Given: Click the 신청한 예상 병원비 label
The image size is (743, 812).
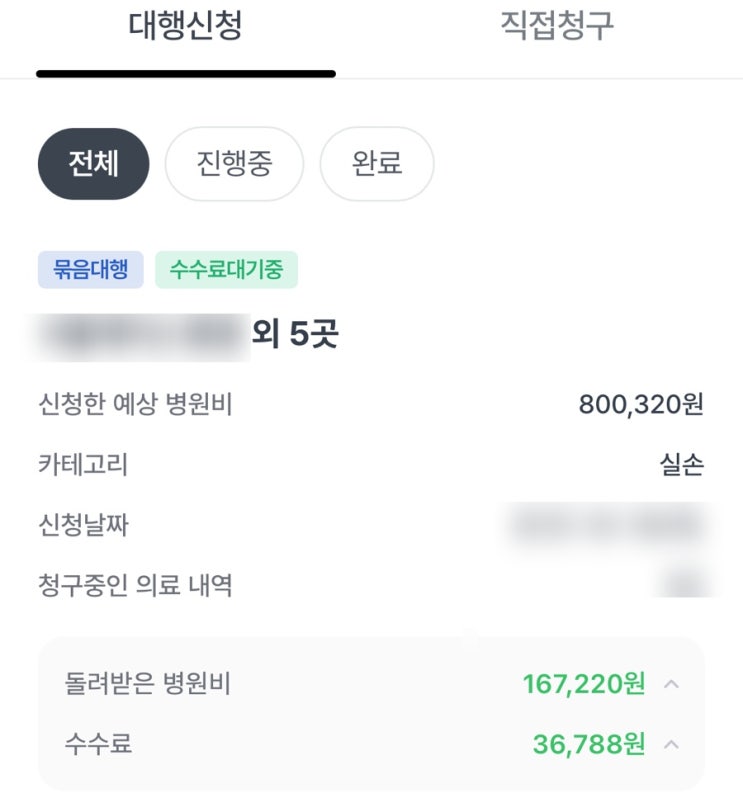Looking at the screenshot, I should point(135,405).
